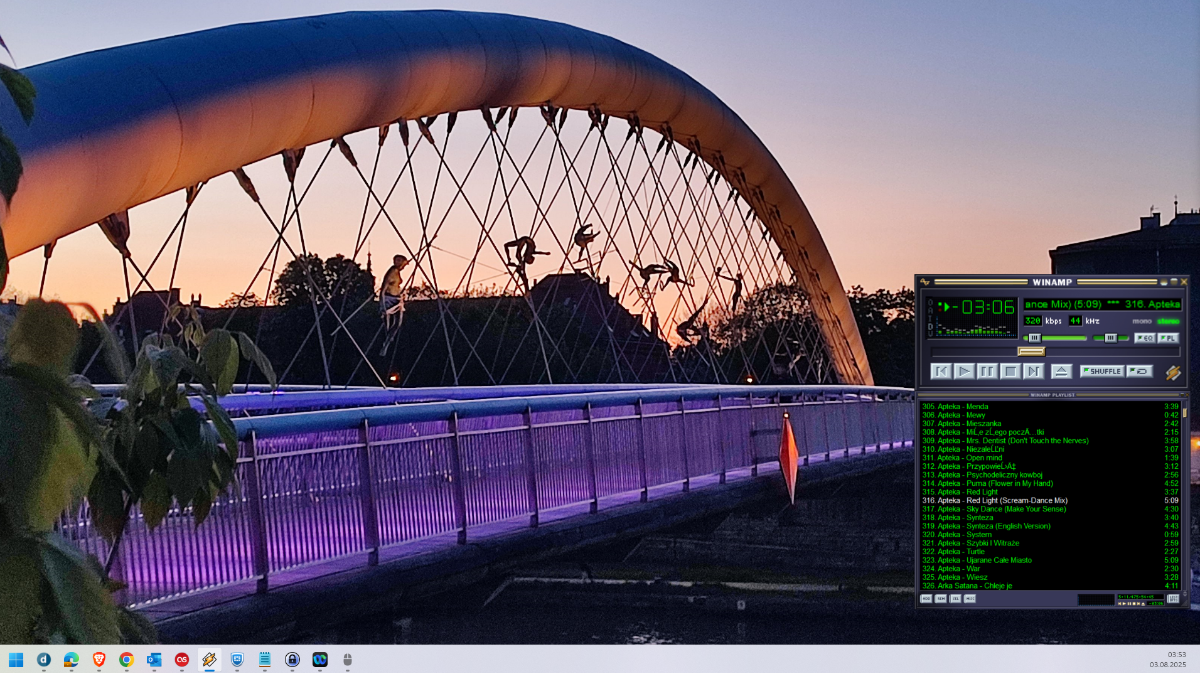This screenshot has width=1200, height=673.
Task: Open the playlist MISC menu button
Action: [970, 598]
